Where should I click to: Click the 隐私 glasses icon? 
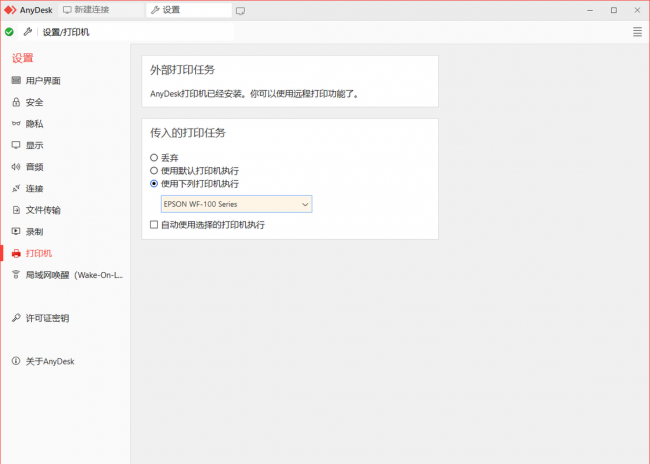(x=16, y=124)
